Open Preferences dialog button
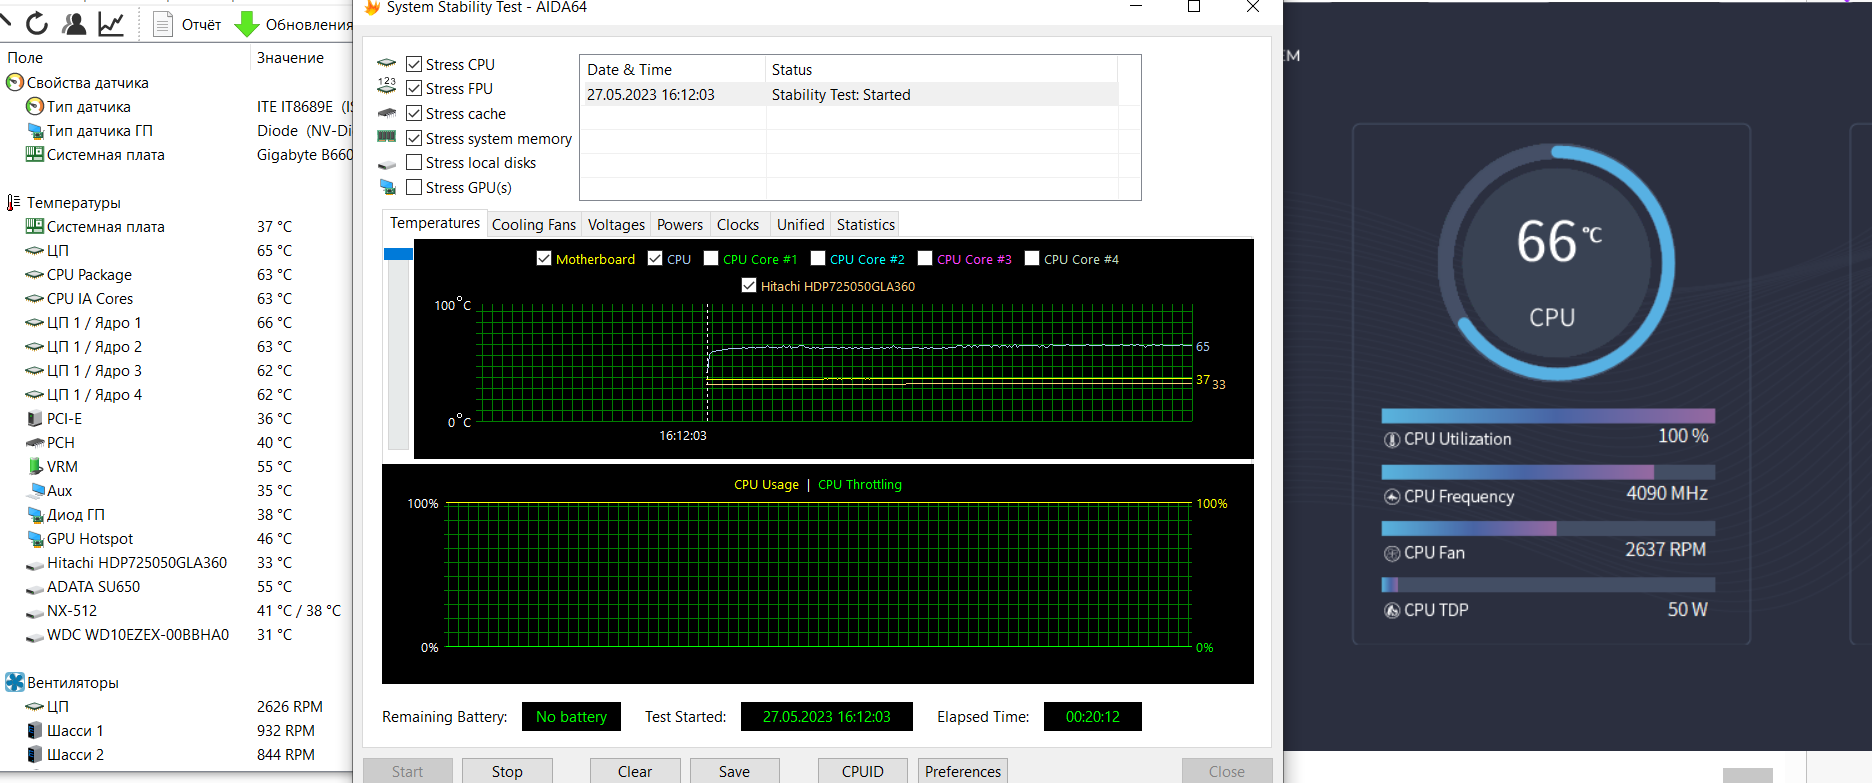1872x783 pixels. (x=963, y=771)
